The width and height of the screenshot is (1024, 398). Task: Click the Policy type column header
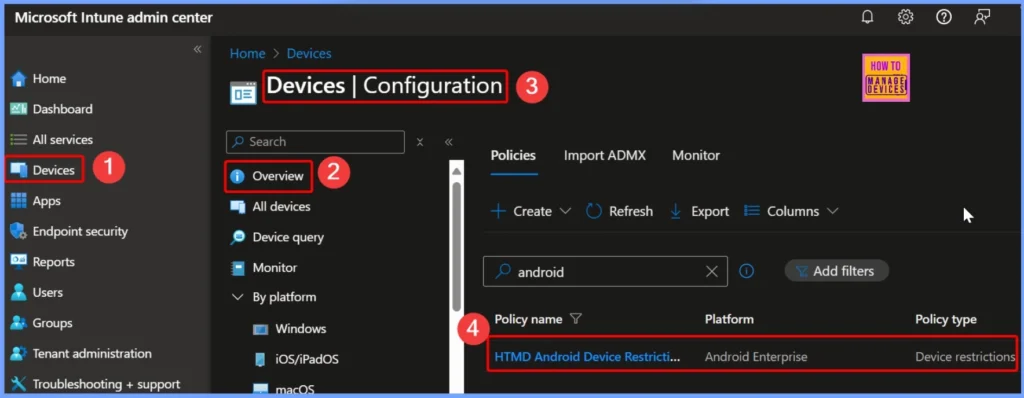946,320
